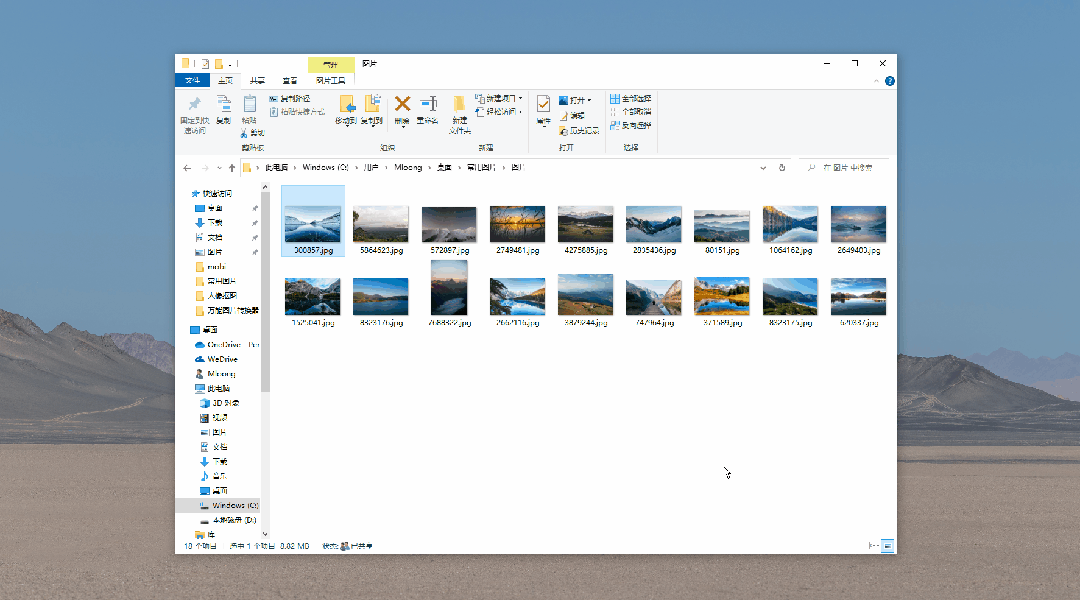This screenshot has height=600, width=1080.
Task: Click Invert selection (反向选择) in the ribbon
Action: (630, 125)
